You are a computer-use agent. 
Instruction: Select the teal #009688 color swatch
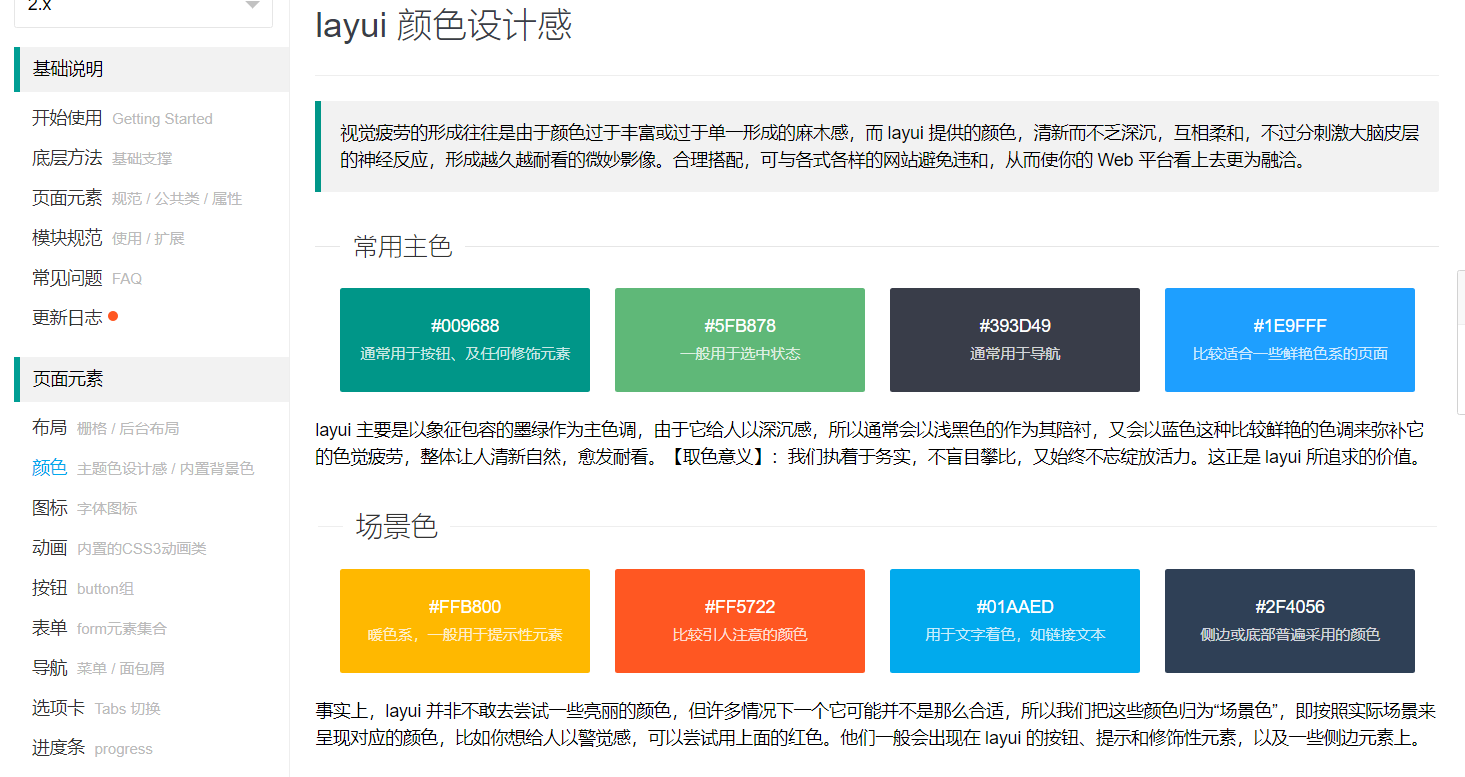[464, 340]
